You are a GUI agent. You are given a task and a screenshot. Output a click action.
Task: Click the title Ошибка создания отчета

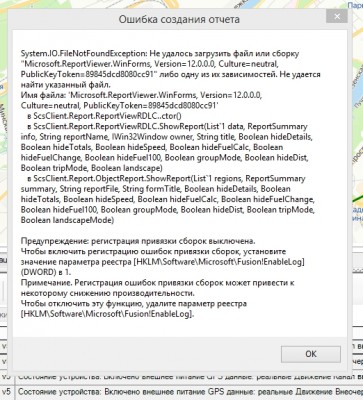tap(179, 19)
